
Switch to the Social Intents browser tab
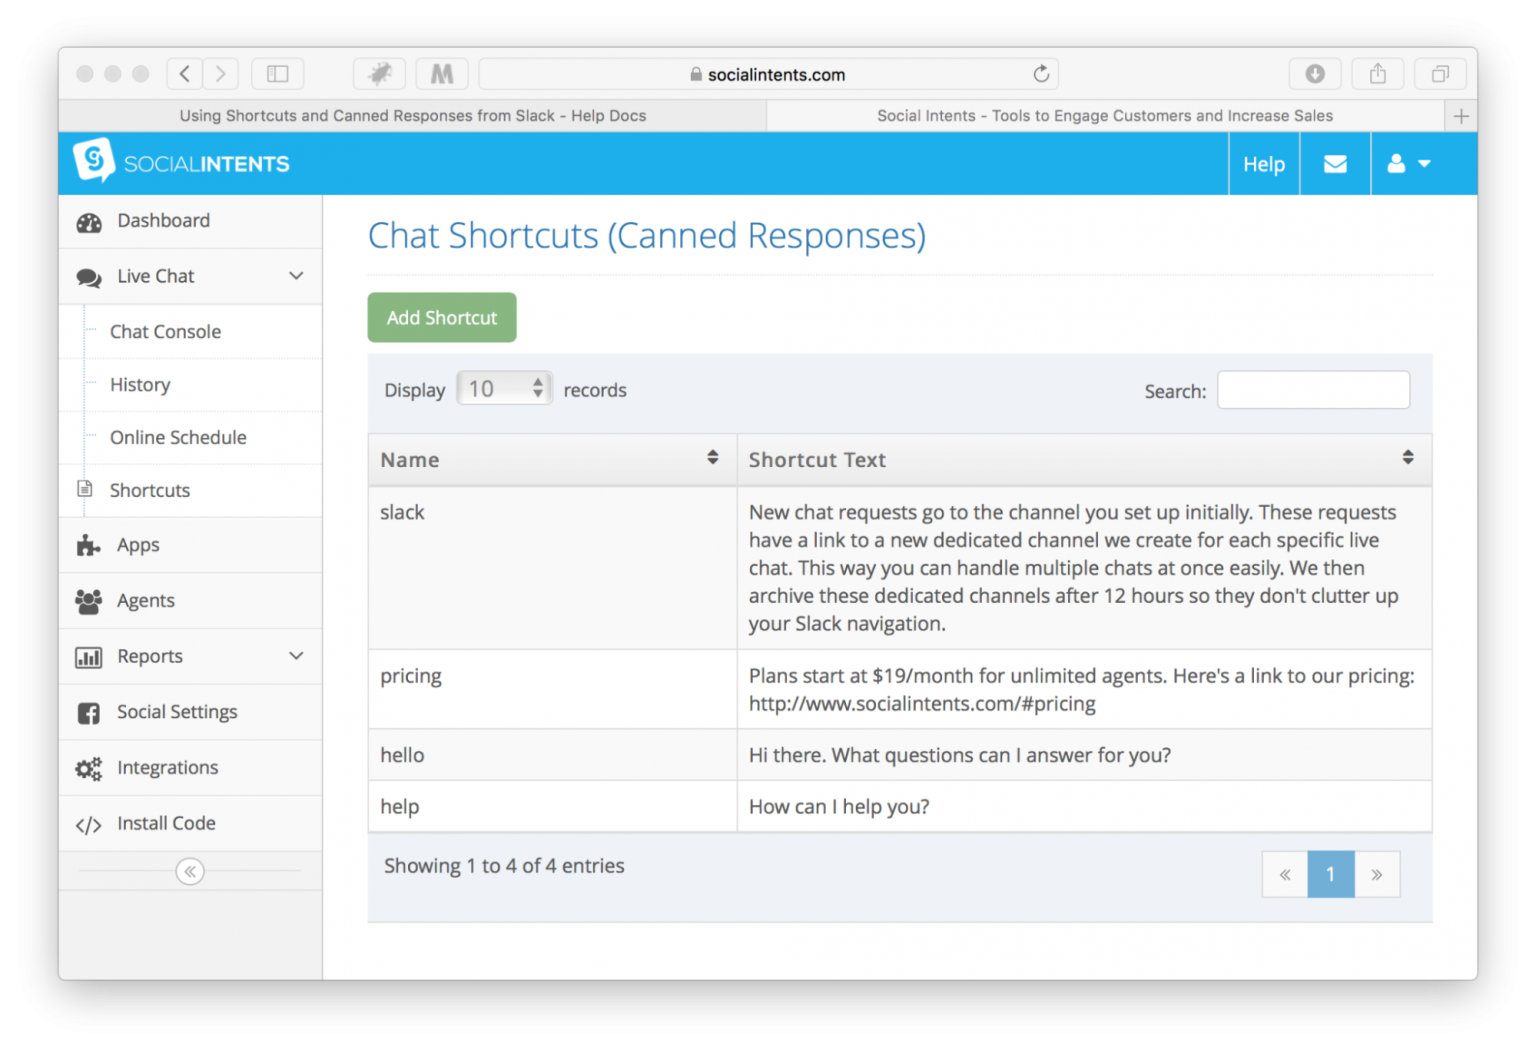click(x=1104, y=115)
